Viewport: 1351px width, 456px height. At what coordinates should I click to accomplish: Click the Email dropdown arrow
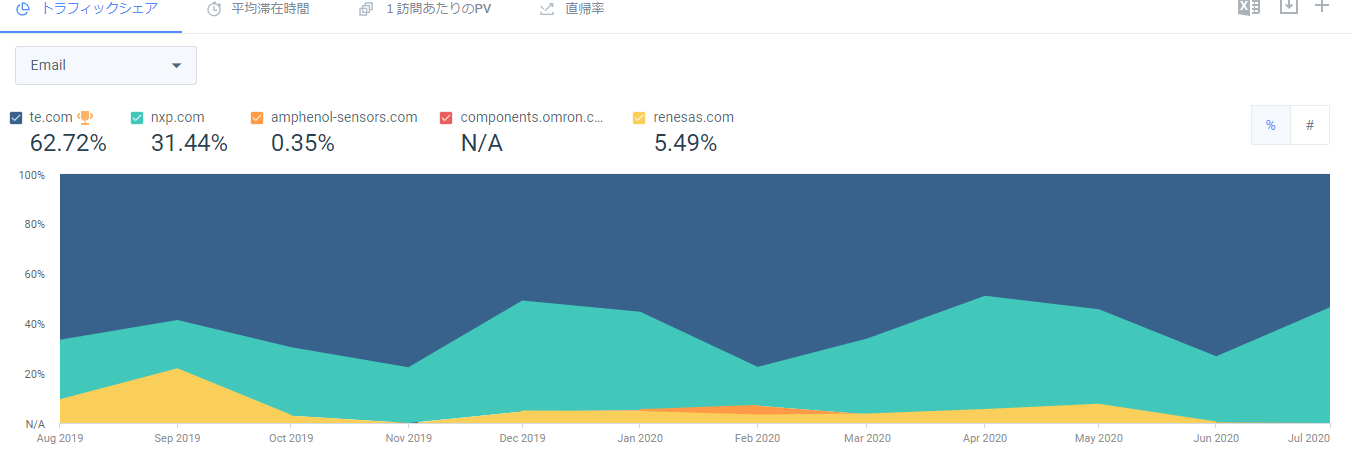[177, 65]
